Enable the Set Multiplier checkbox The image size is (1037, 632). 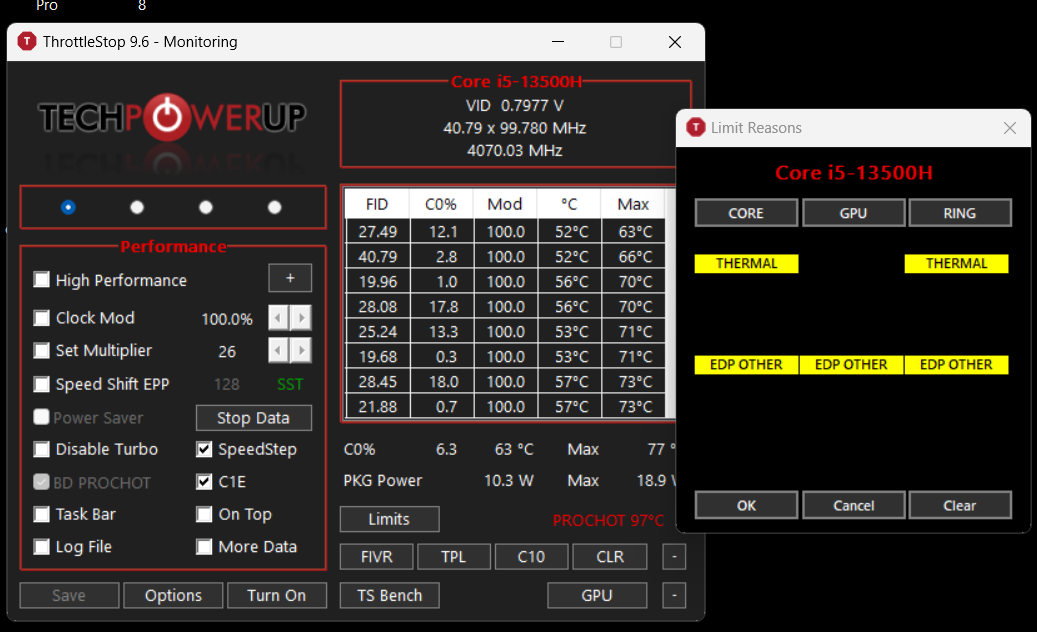click(42, 350)
